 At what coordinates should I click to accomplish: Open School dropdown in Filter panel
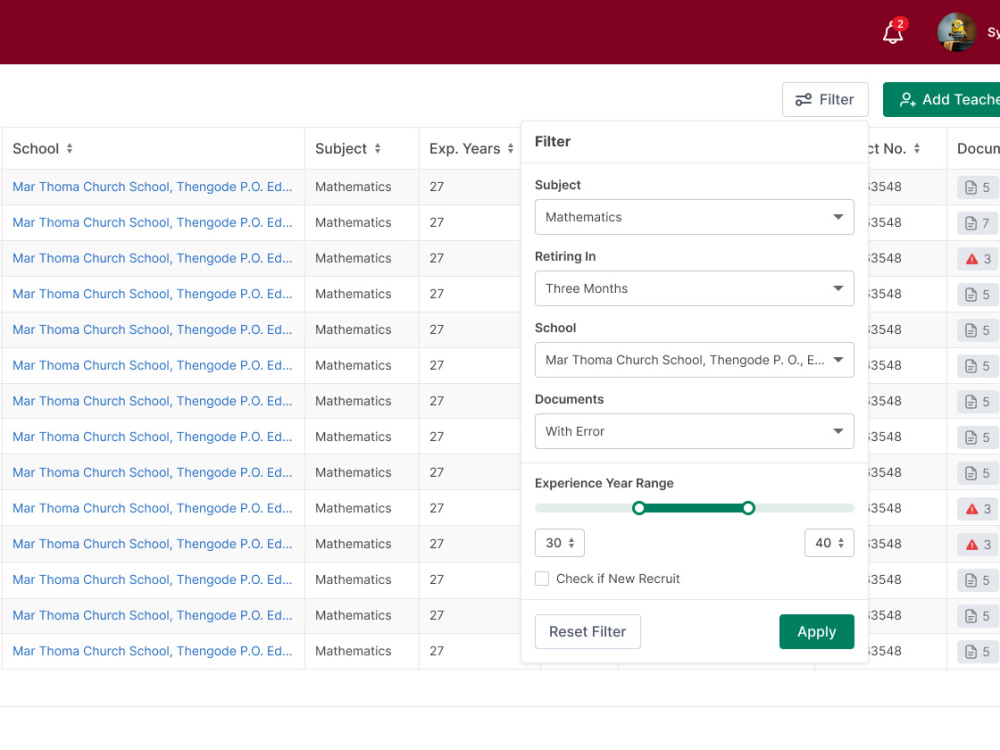click(694, 360)
